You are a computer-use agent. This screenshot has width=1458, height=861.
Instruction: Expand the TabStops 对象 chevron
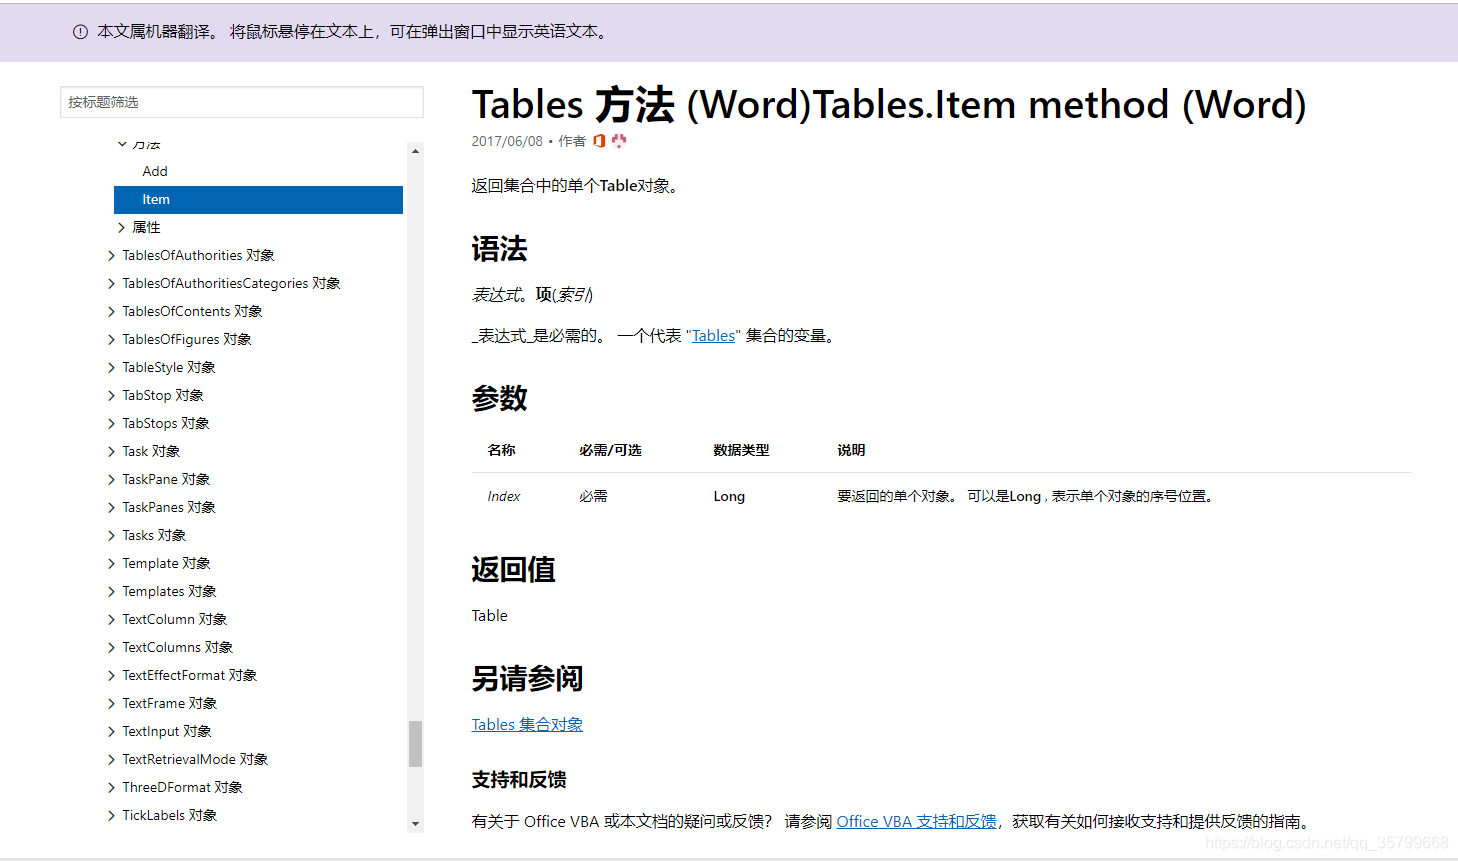point(111,423)
